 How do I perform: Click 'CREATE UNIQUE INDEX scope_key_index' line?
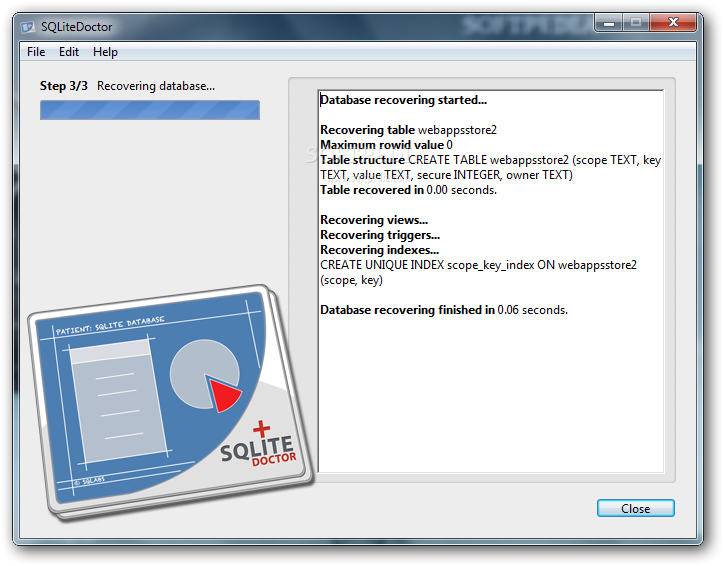pos(478,265)
